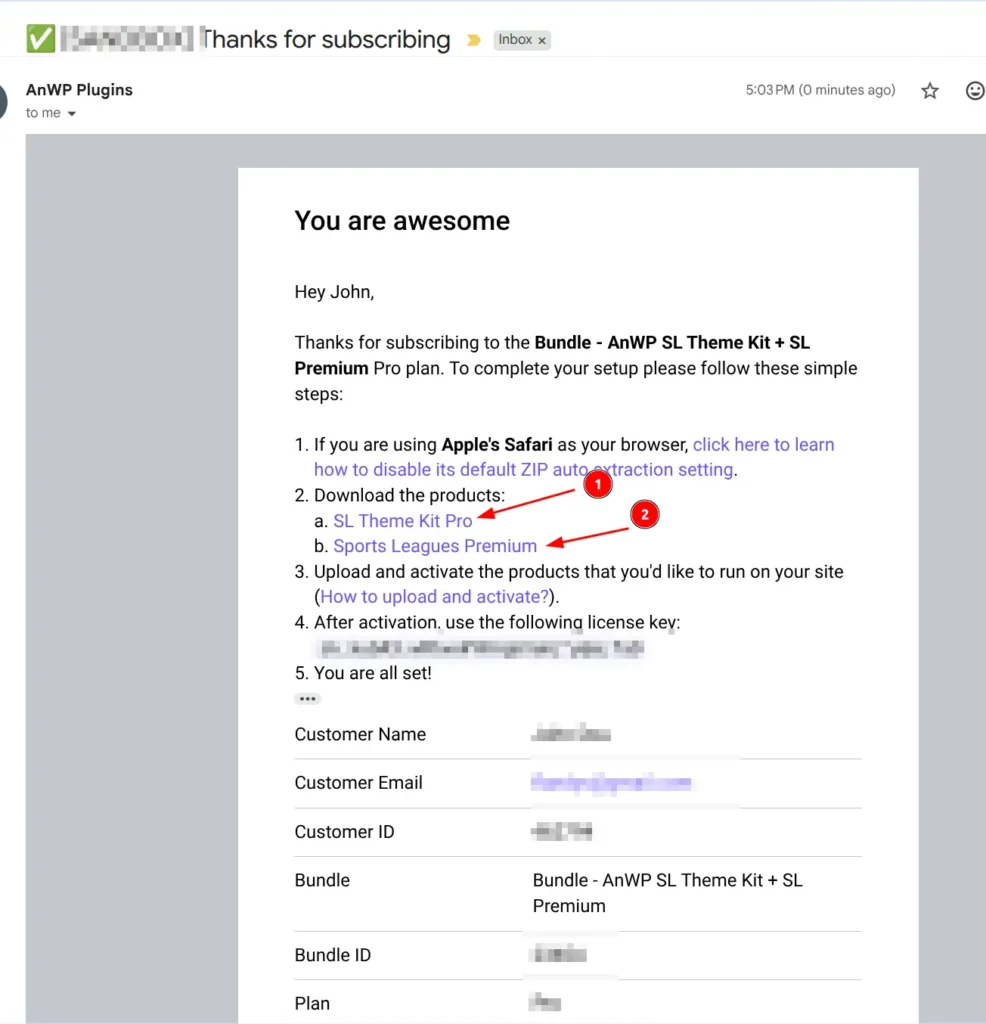Star this email from AnWP Plugins
The width and height of the screenshot is (986, 1024).
click(930, 91)
